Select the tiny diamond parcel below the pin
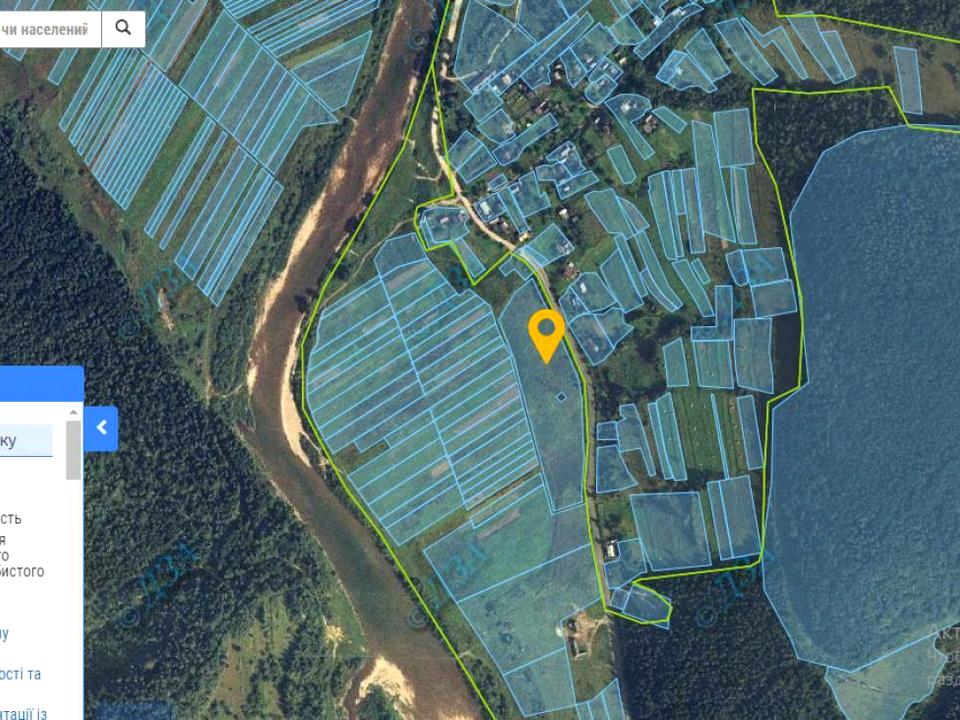The width and height of the screenshot is (960, 720). (561, 397)
